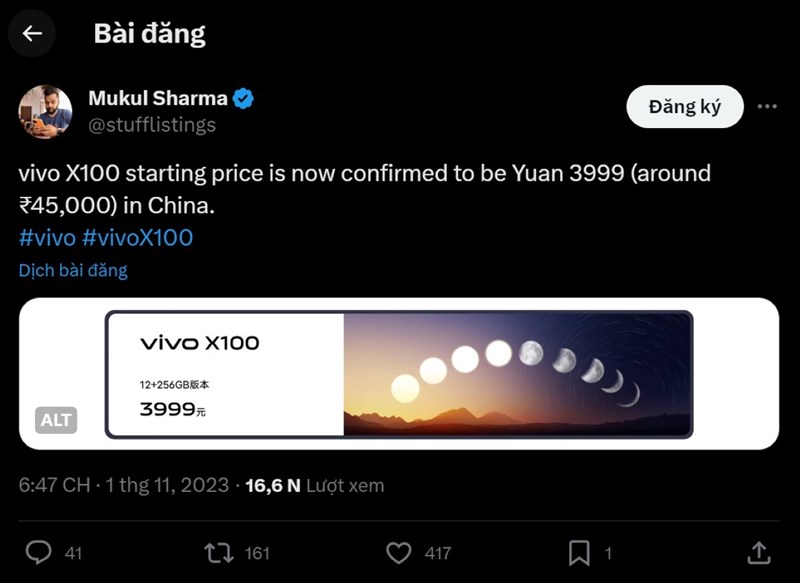Open the three-dot more options menu
The height and width of the screenshot is (583, 800).
[767, 107]
